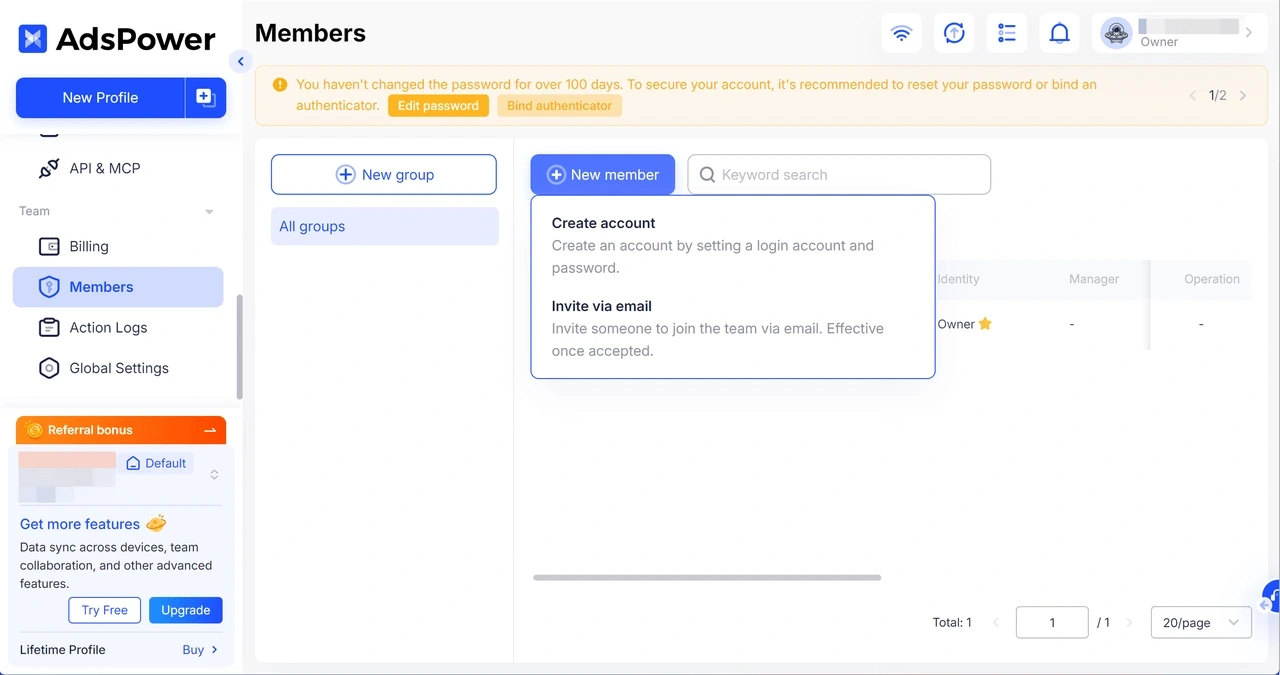Open batch profile creation icon beside New Profile
1280x675 pixels.
point(205,97)
